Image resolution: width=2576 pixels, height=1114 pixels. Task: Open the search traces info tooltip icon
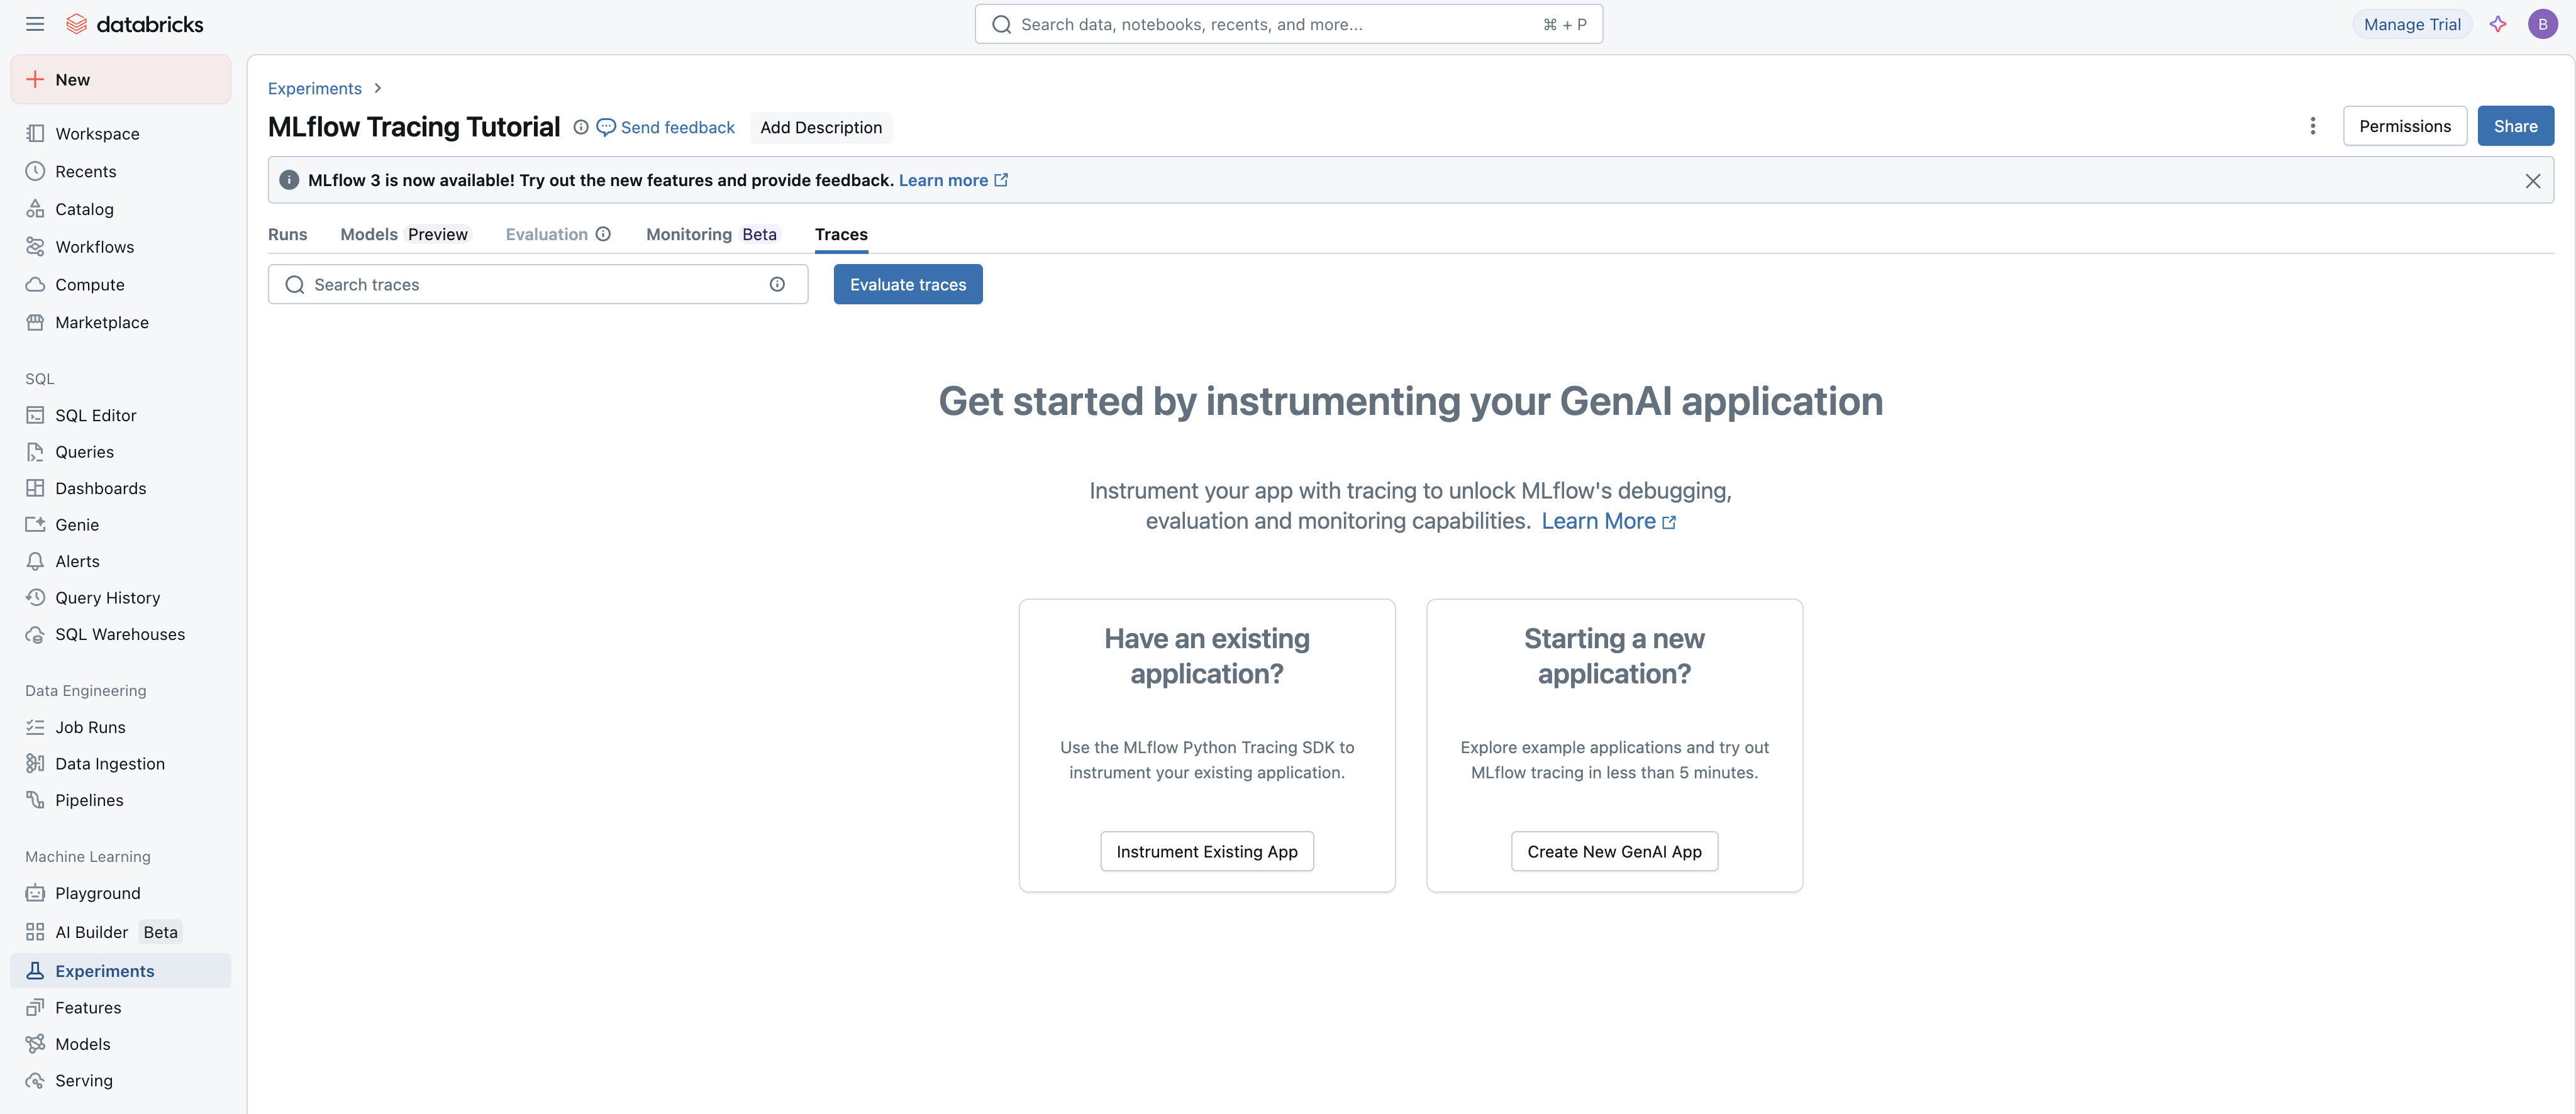778,284
